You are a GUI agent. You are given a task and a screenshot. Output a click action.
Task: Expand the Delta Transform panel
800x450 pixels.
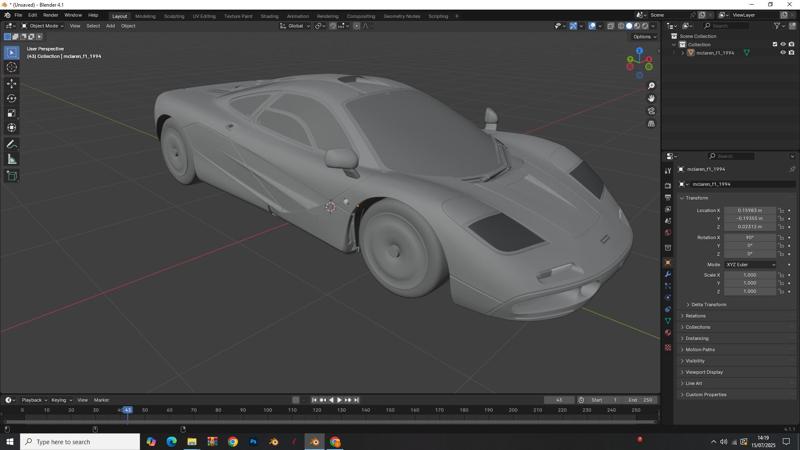point(708,304)
